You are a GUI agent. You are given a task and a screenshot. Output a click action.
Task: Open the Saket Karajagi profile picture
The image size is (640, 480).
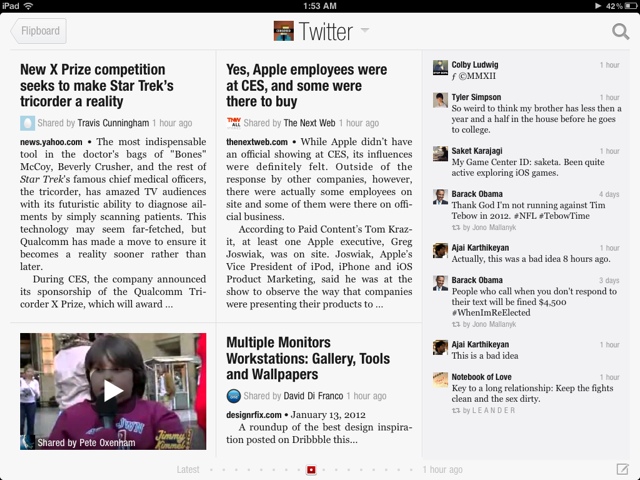pos(440,153)
